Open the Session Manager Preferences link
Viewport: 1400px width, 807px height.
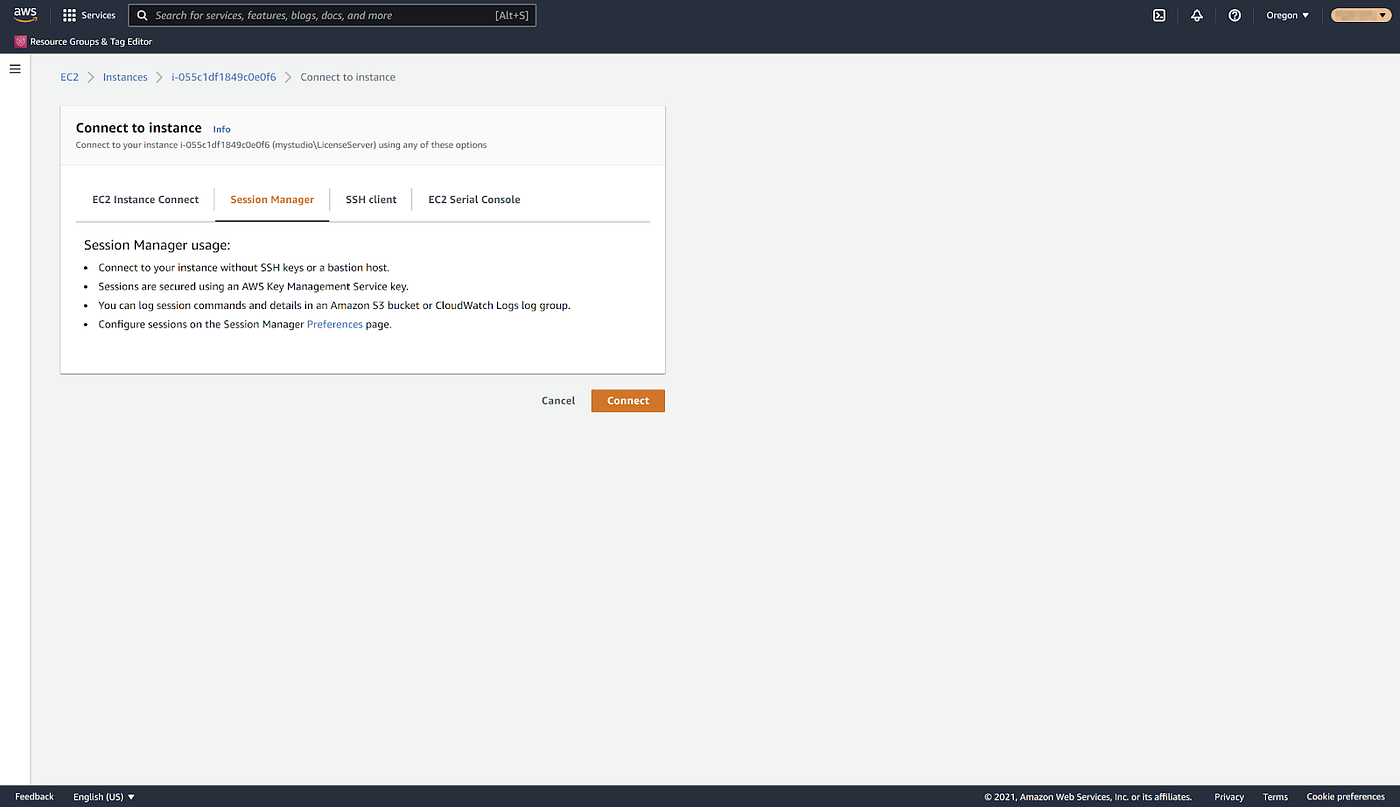point(335,325)
